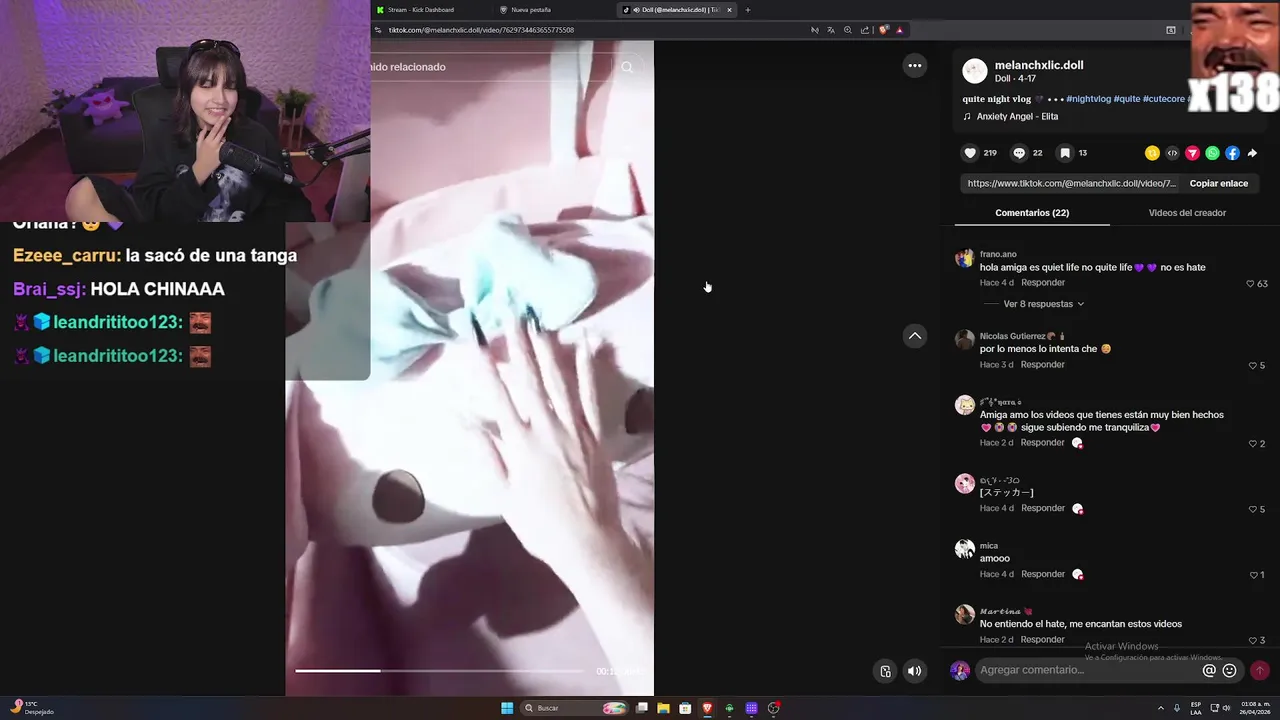1280x720 pixels.
Task: Click the share page icon in address bar
Action: click(865, 30)
